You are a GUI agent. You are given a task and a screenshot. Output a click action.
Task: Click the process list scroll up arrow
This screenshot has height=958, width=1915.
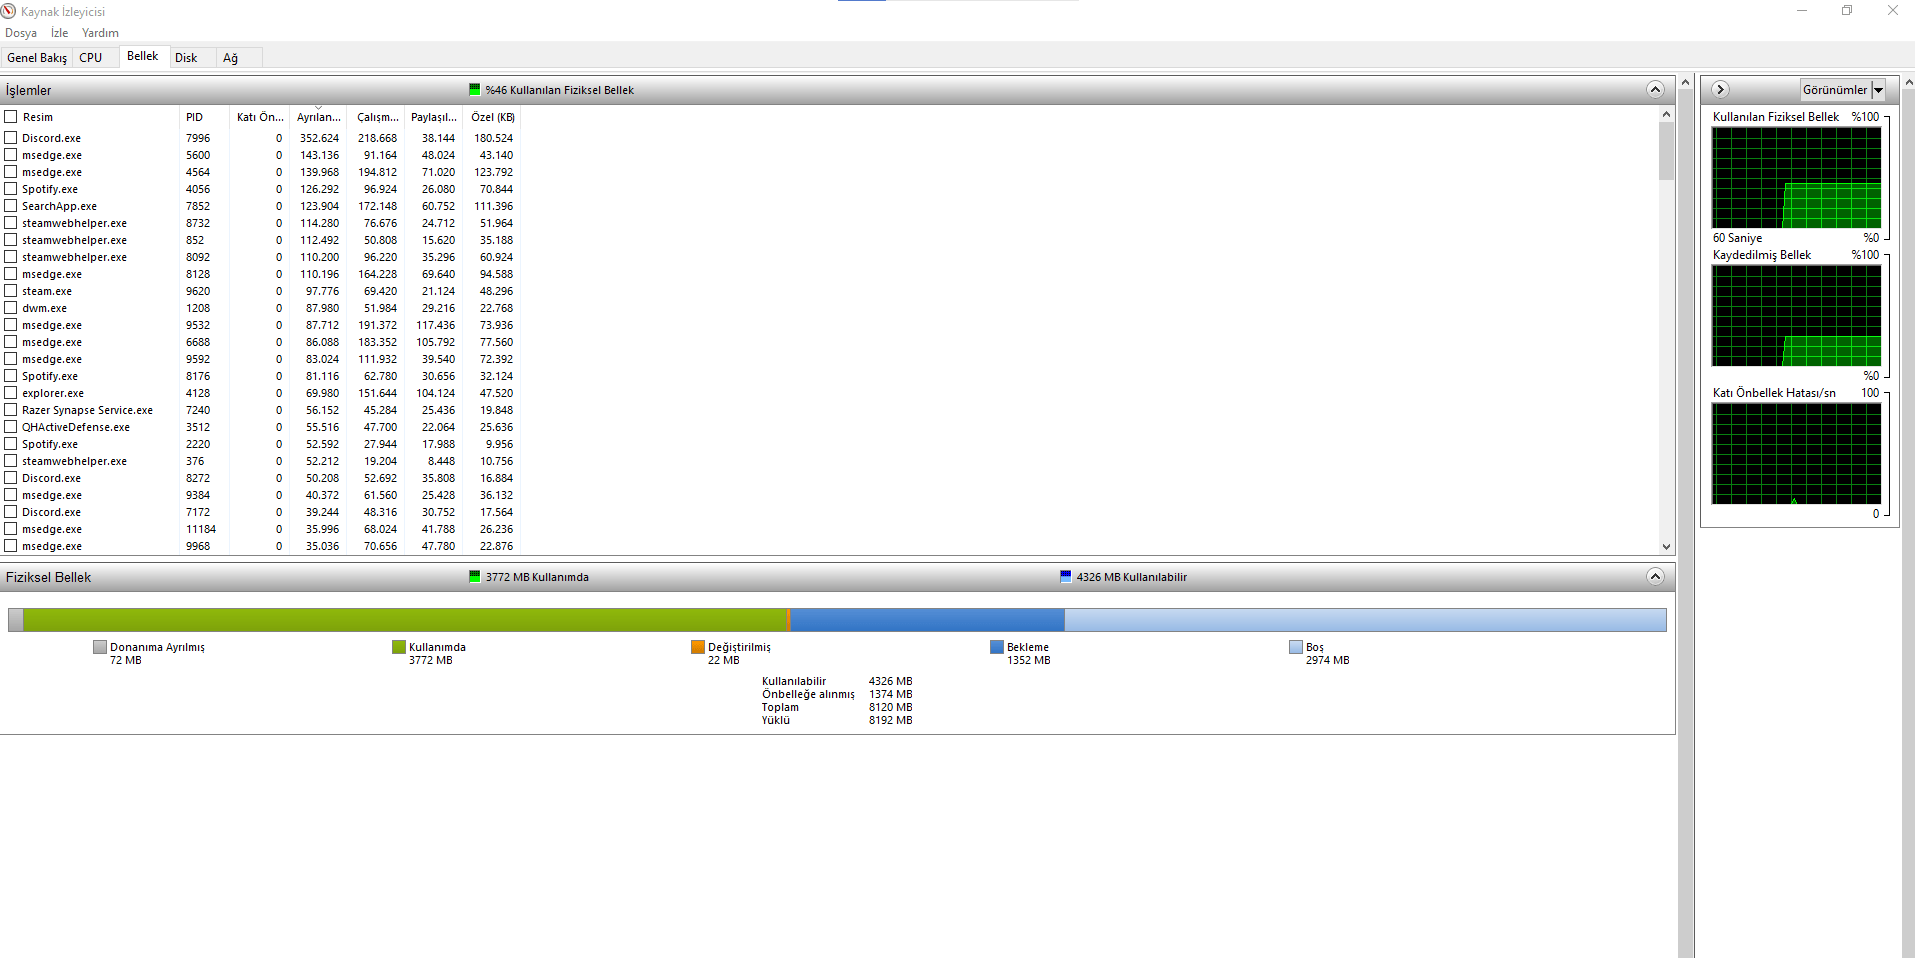click(x=1666, y=114)
